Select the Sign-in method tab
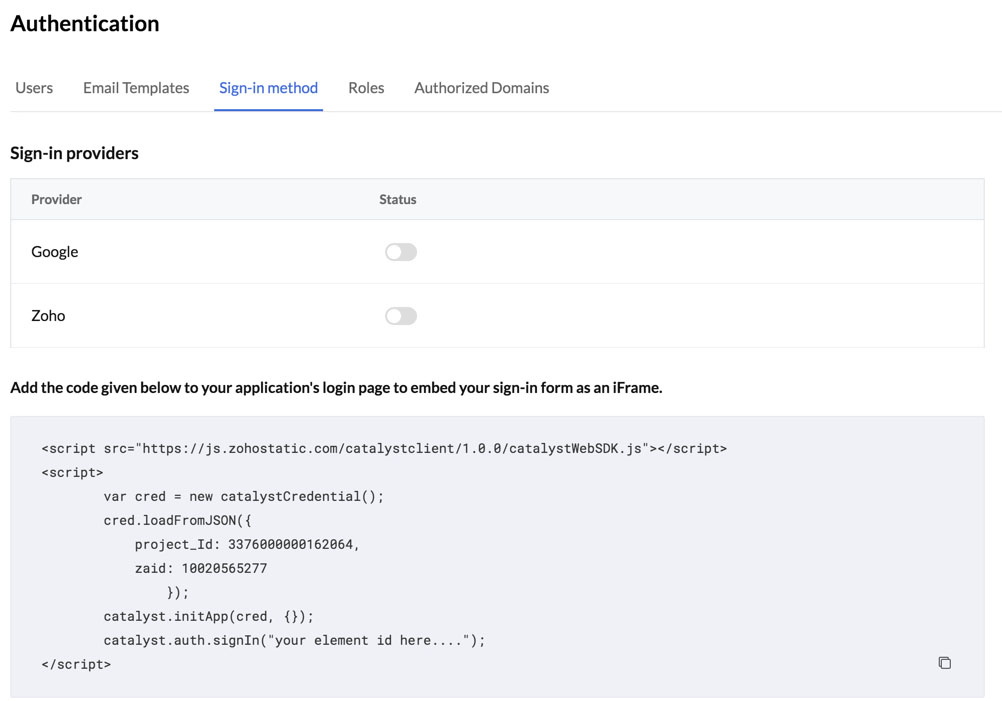The height and width of the screenshot is (701, 1002). (x=268, y=88)
